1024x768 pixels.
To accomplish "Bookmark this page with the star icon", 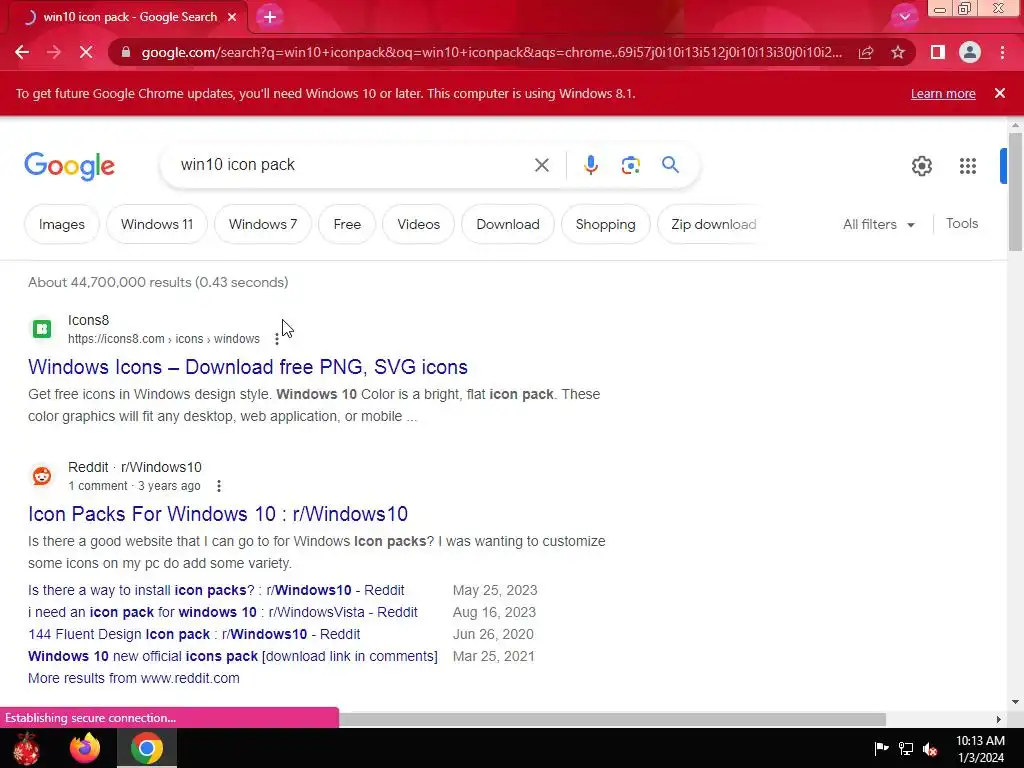I will point(898,52).
